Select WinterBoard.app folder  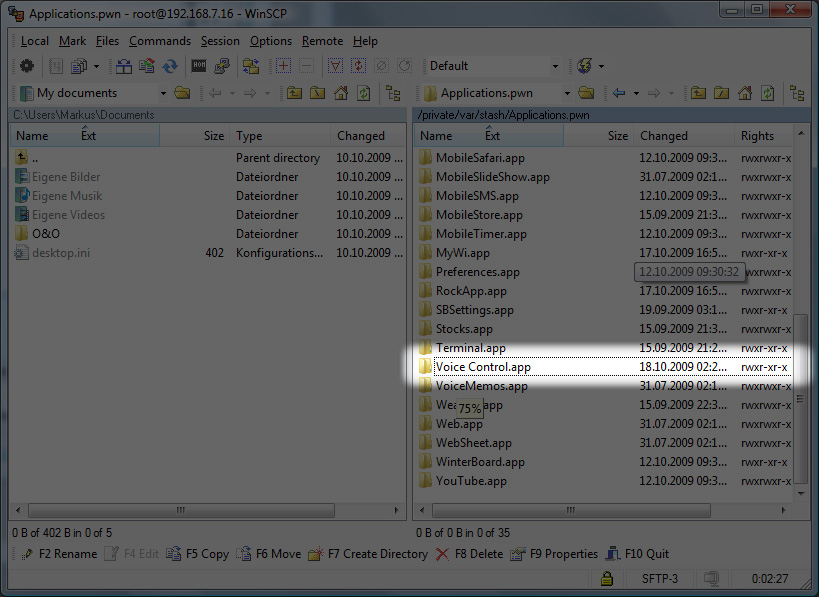[604, 462]
